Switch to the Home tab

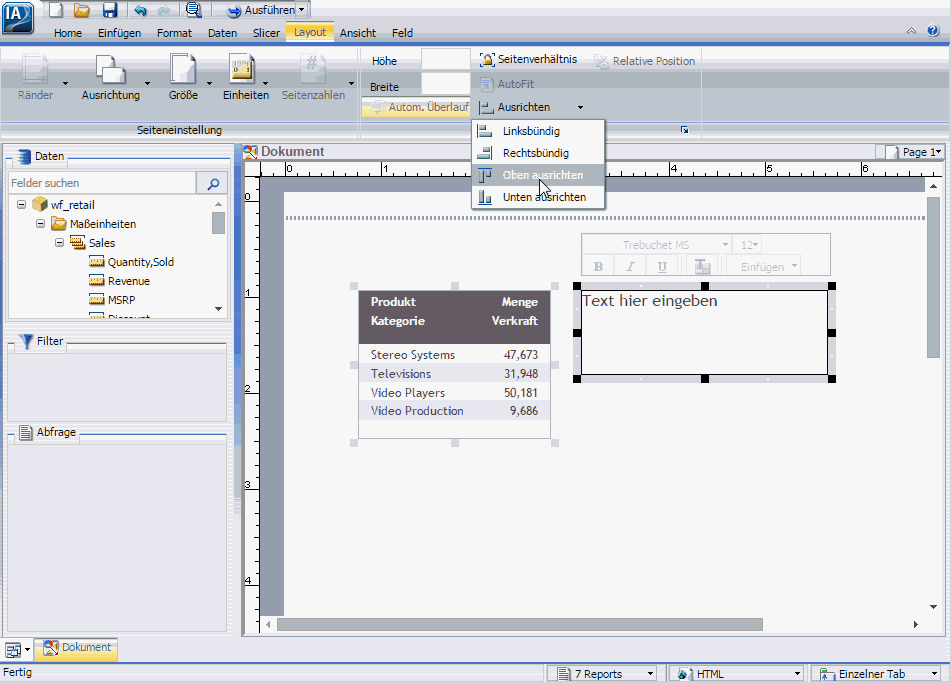(67, 33)
